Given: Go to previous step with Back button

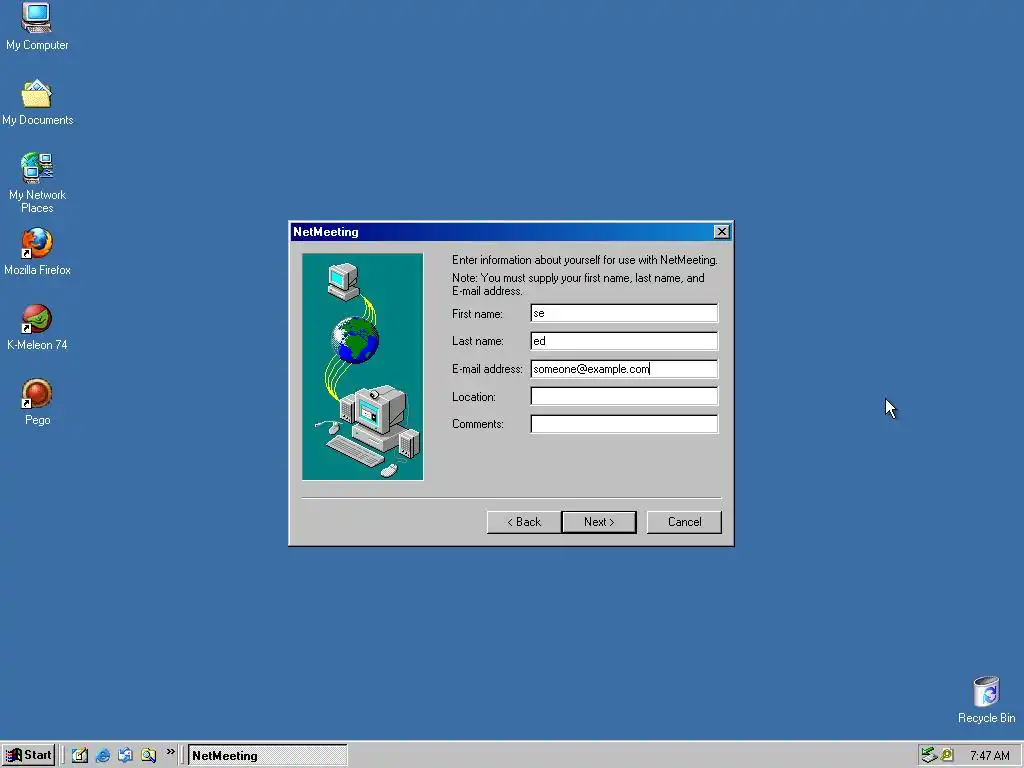Looking at the screenshot, I should 524,522.
